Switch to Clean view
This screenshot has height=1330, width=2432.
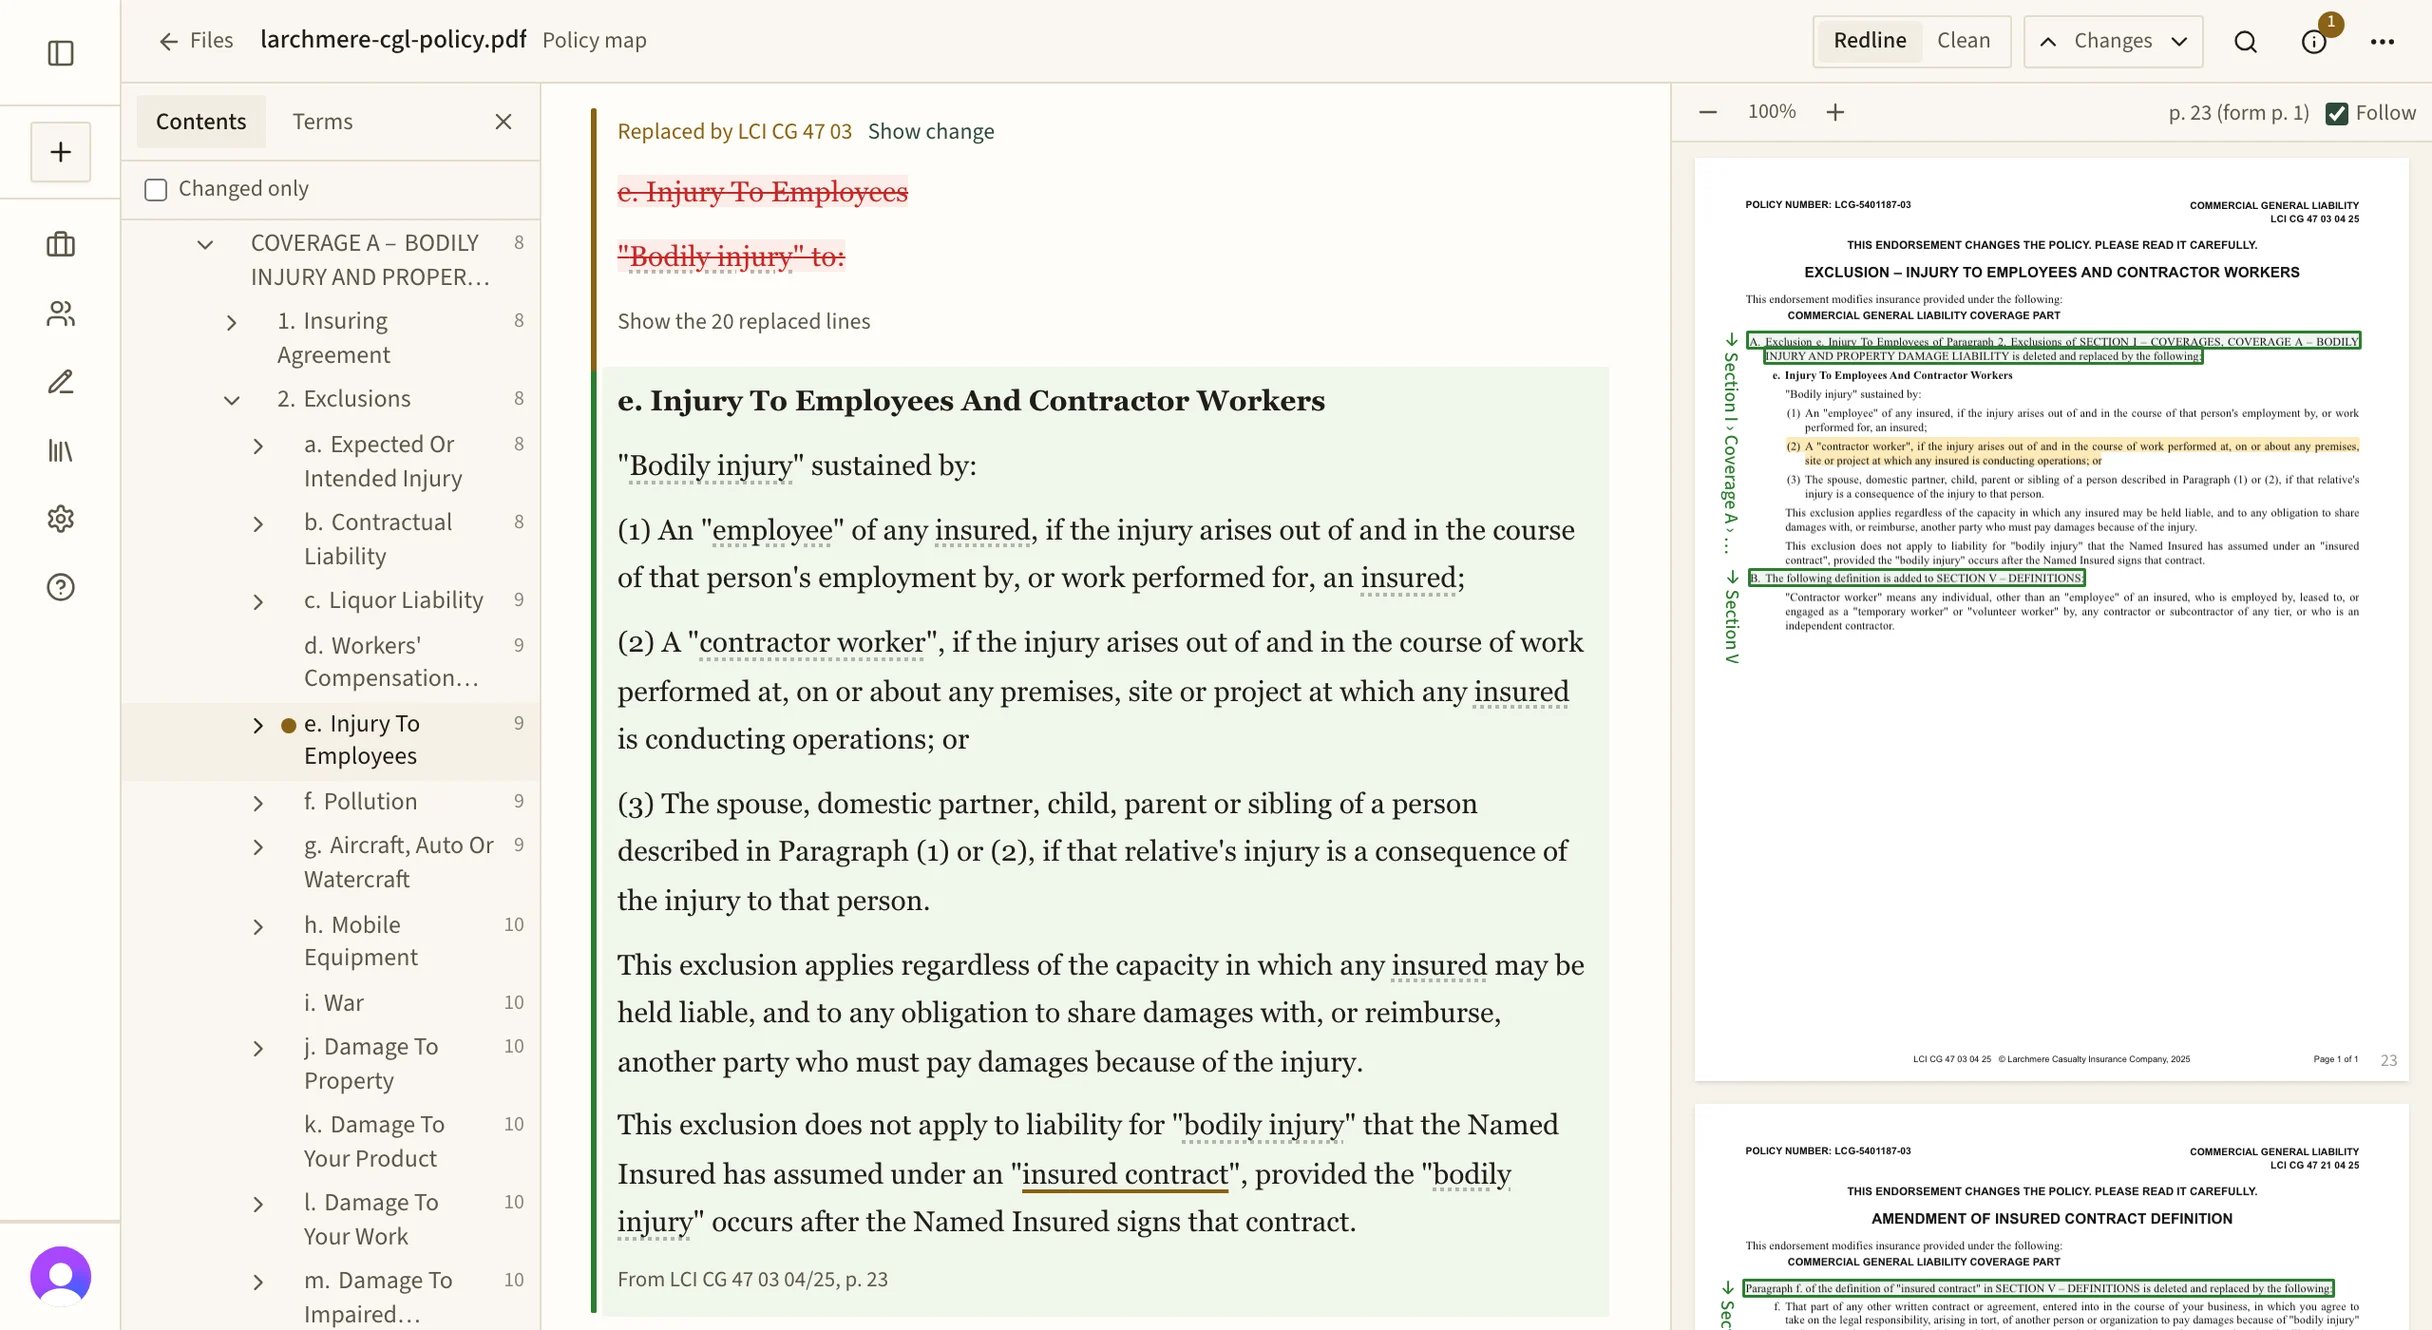tap(1963, 41)
